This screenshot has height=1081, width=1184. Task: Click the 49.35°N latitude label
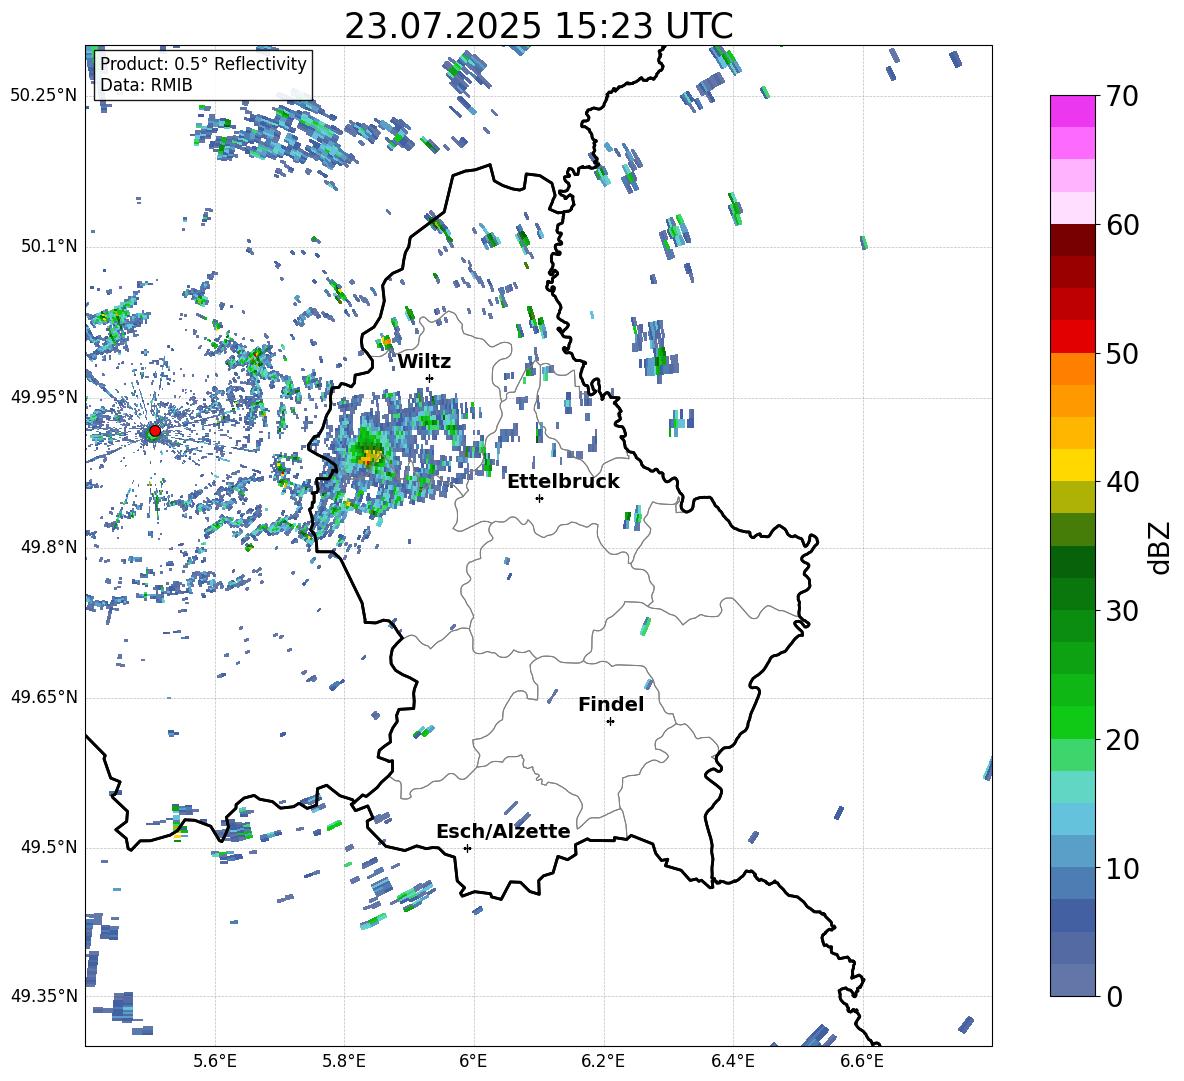pos(44,996)
